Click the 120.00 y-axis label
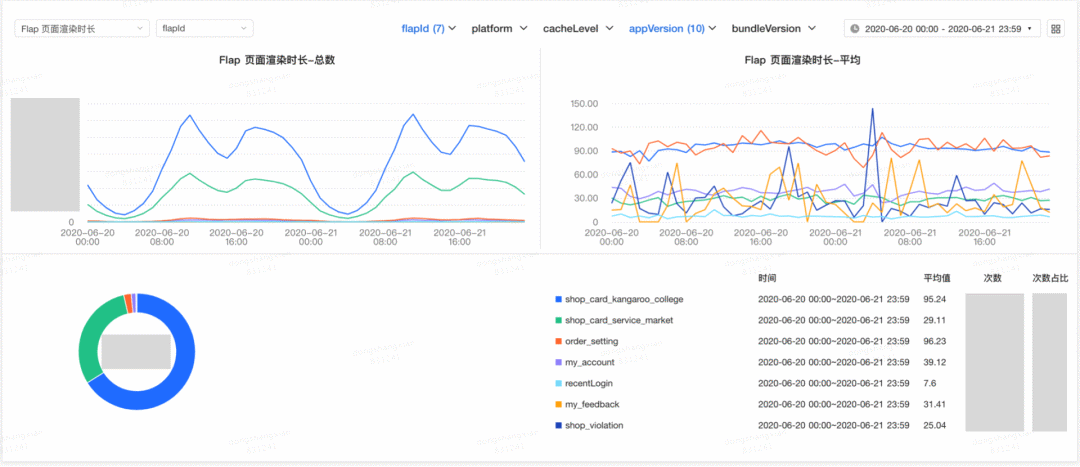 click(584, 127)
